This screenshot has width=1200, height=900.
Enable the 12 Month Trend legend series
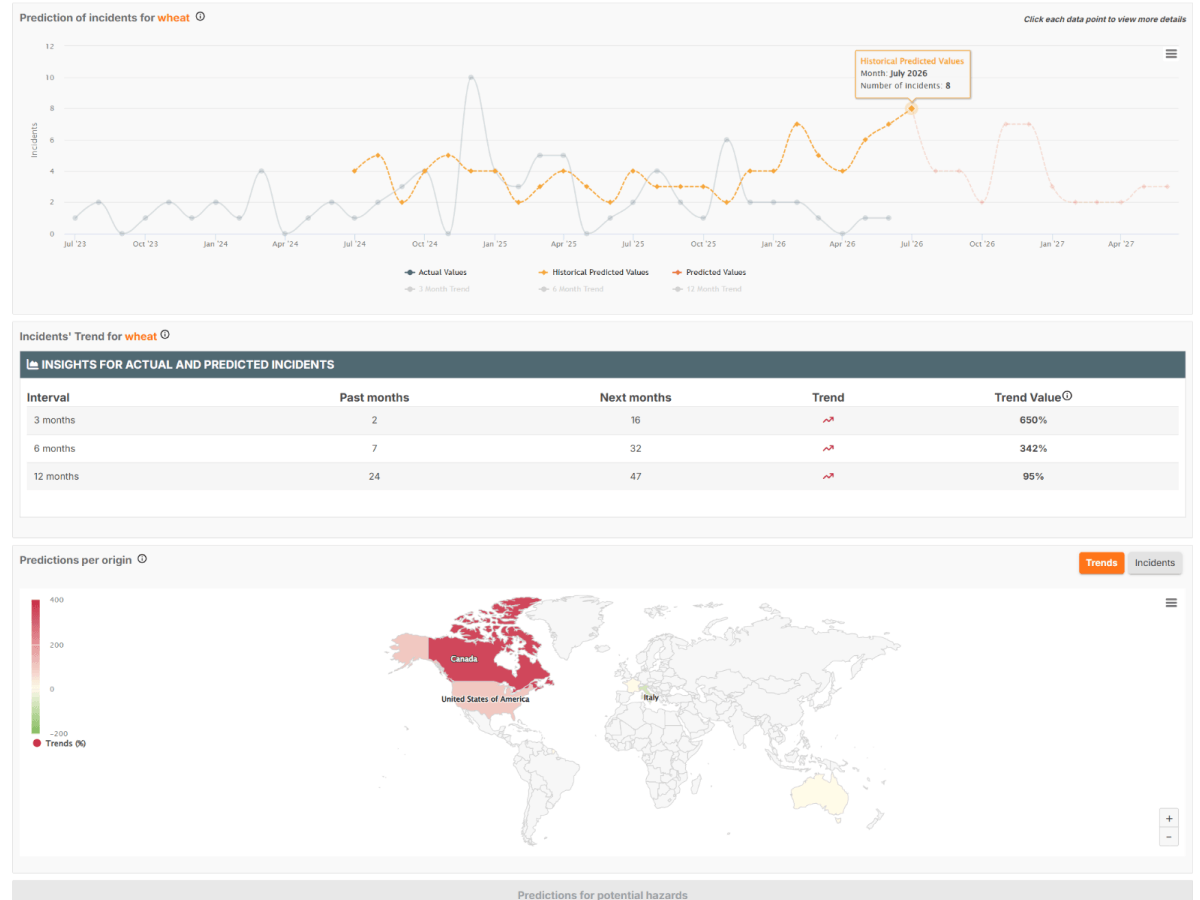tap(707, 289)
